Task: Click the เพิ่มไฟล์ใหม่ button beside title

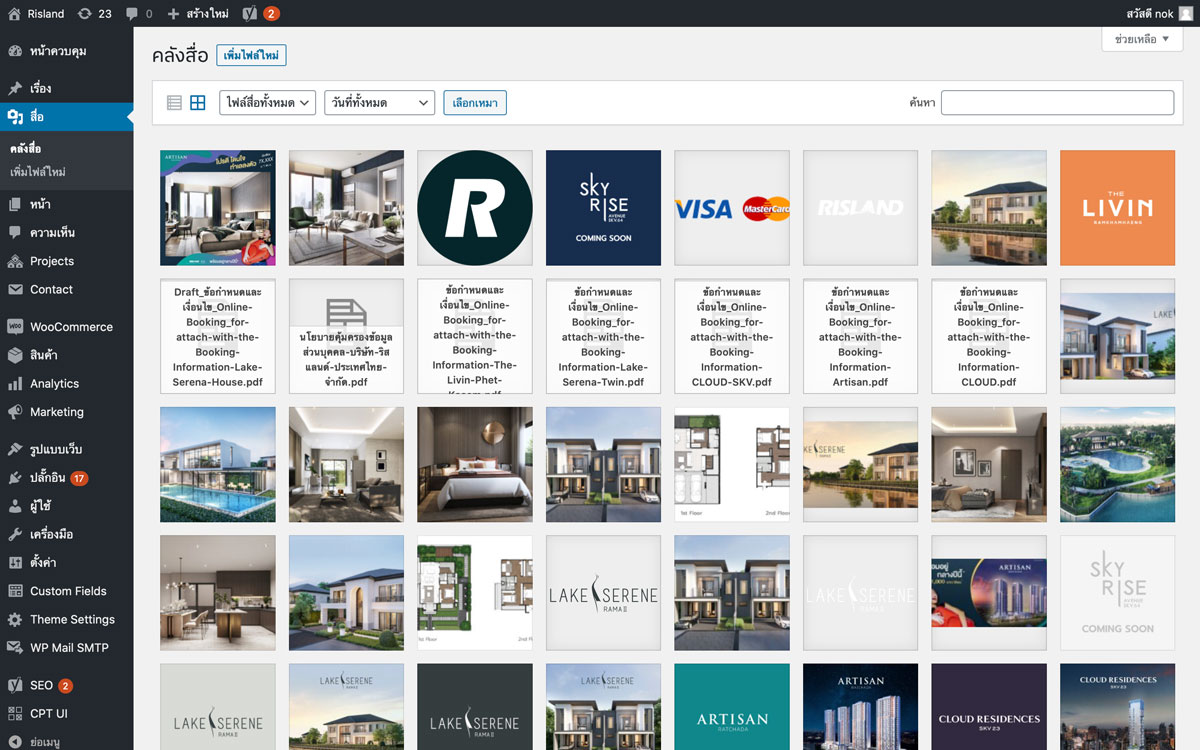Action: pyautogui.click(x=251, y=55)
